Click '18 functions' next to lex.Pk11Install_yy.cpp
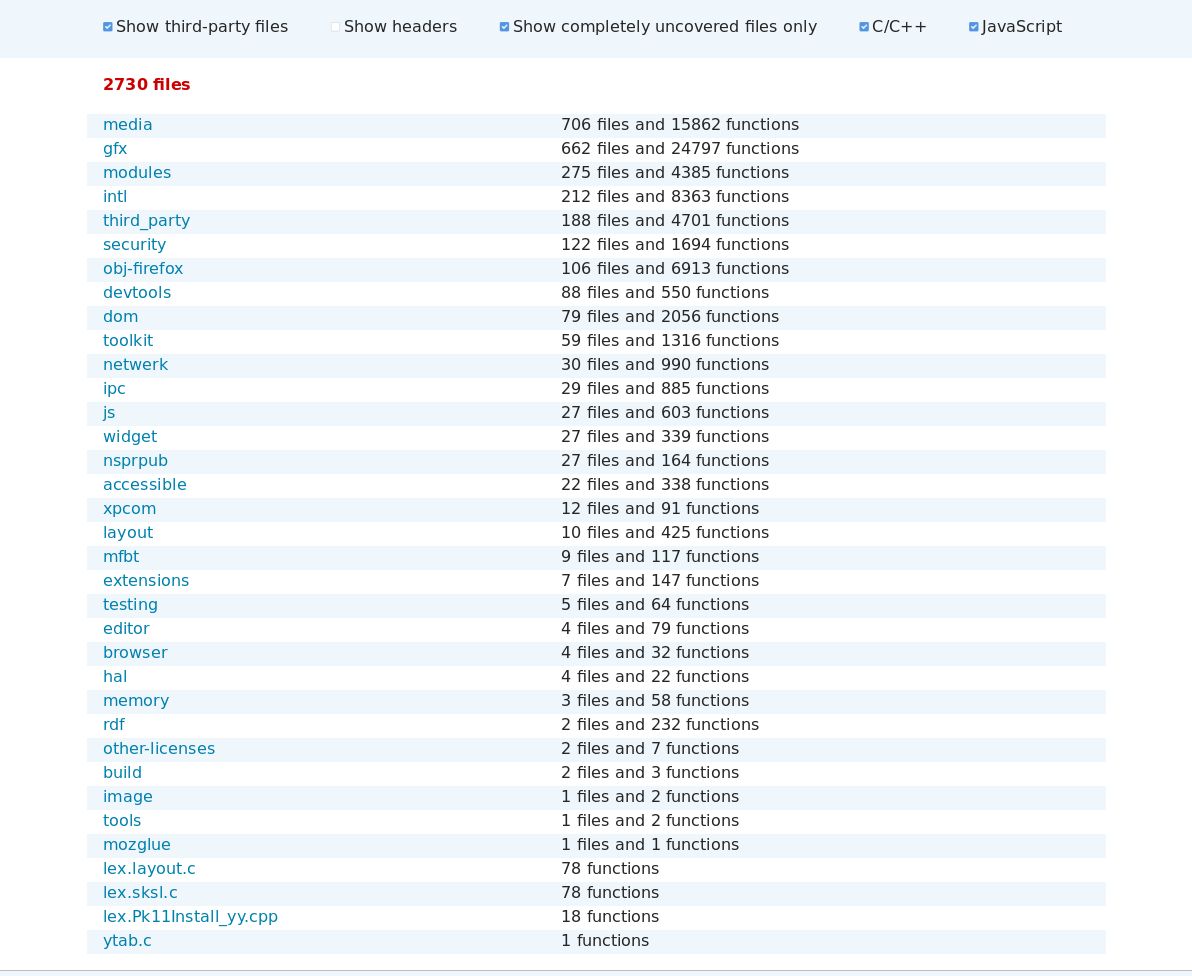 (610, 917)
